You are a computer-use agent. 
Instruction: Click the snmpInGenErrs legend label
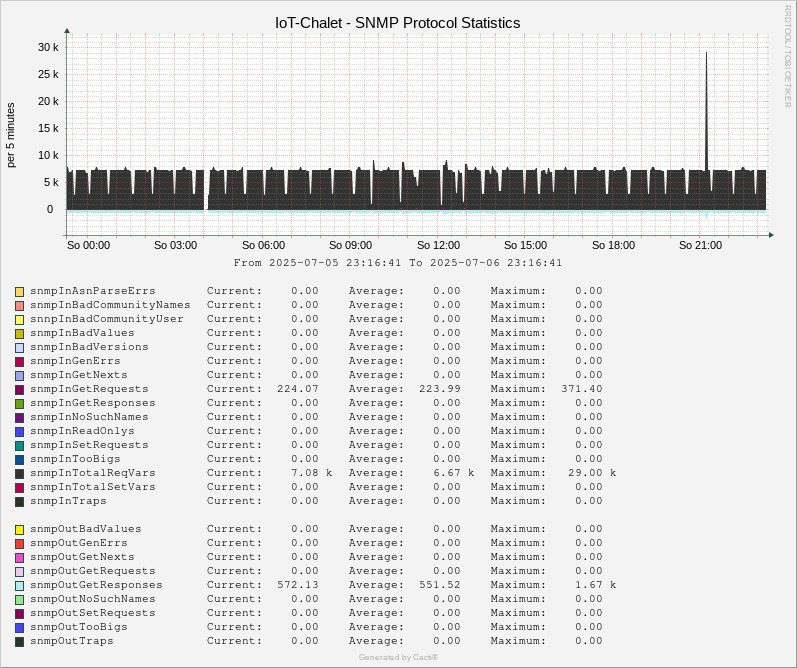click(75, 361)
